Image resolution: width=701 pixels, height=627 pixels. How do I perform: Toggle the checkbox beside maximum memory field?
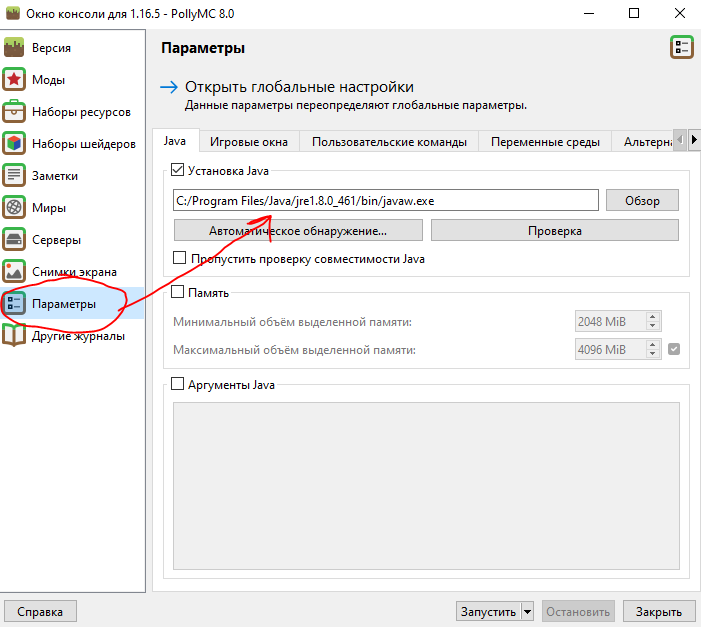[x=674, y=349]
